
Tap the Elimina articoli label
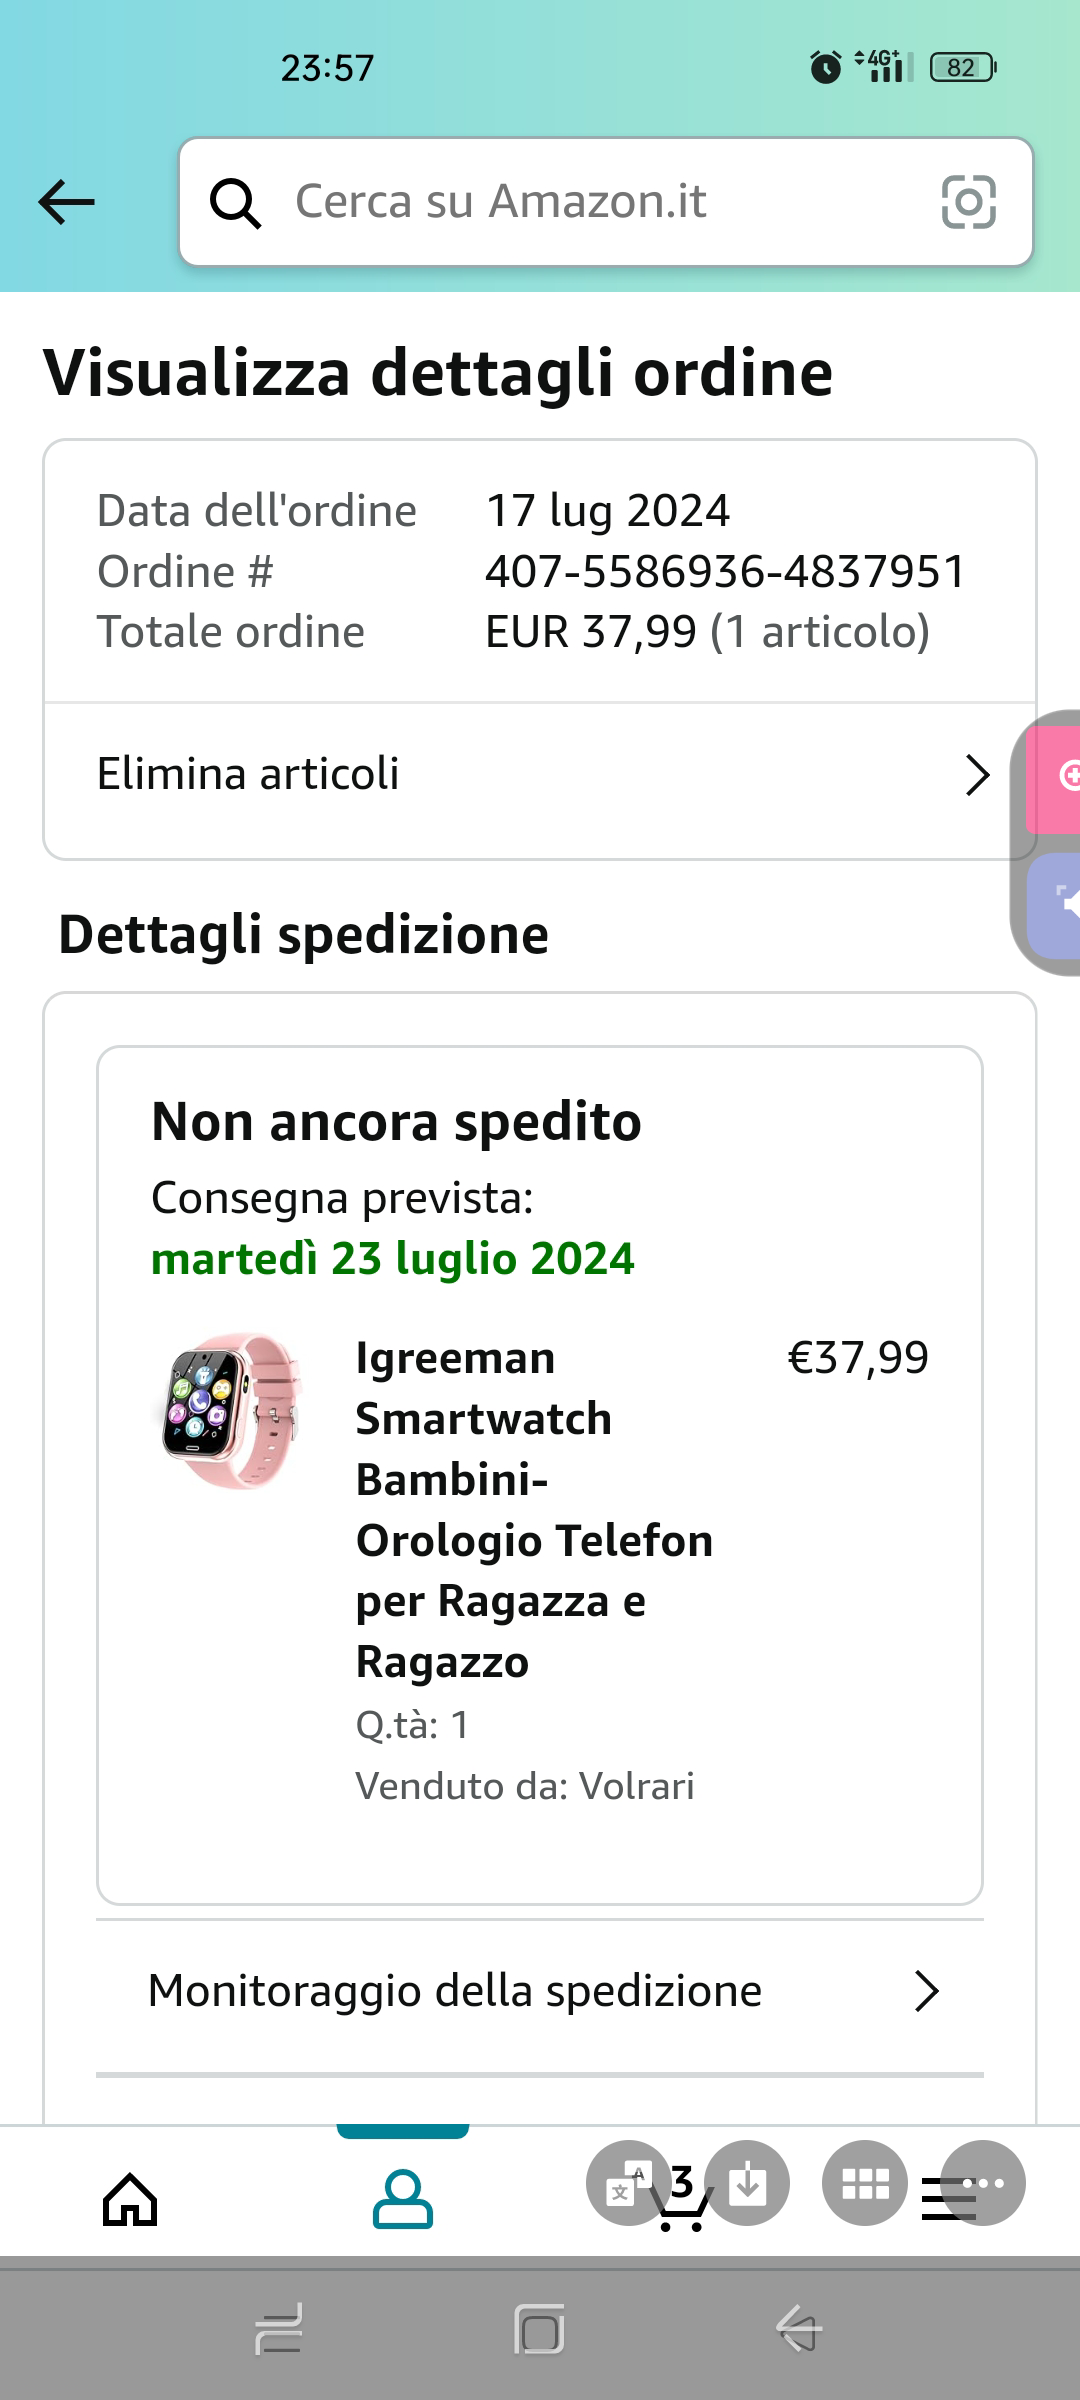click(248, 774)
